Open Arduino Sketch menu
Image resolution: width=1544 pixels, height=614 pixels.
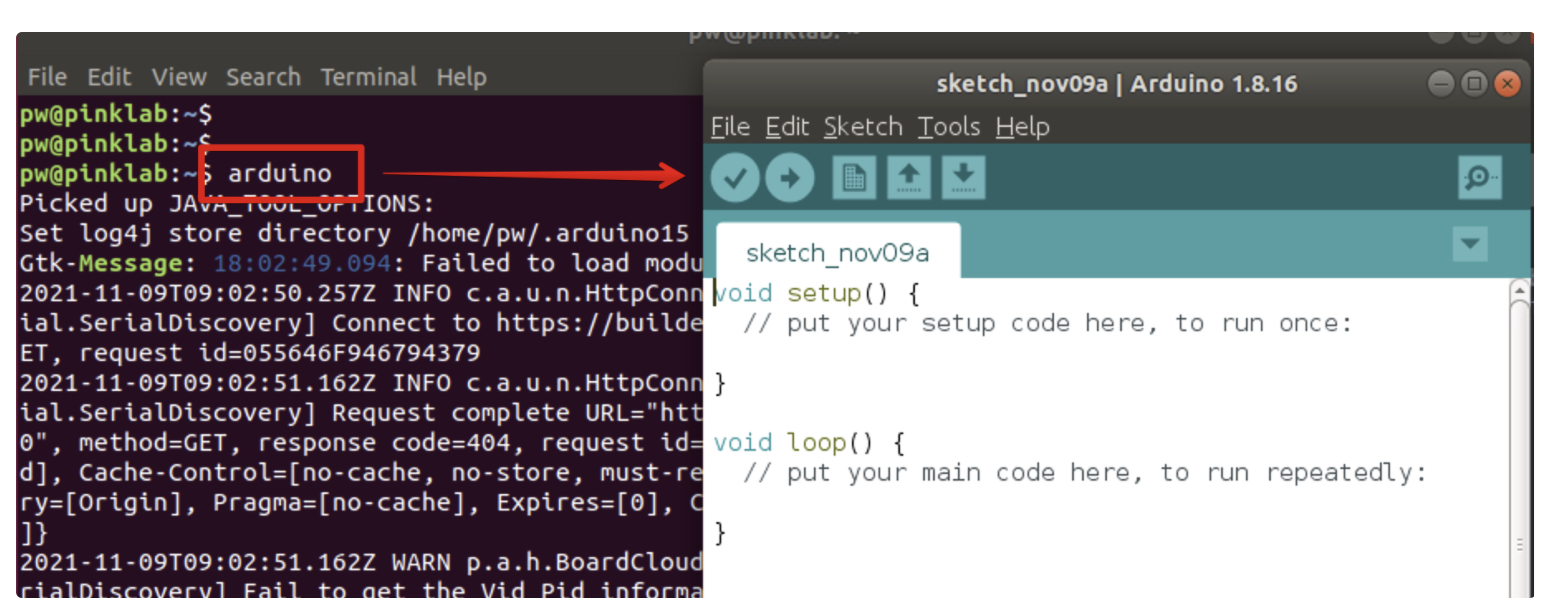tap(863, 127)
